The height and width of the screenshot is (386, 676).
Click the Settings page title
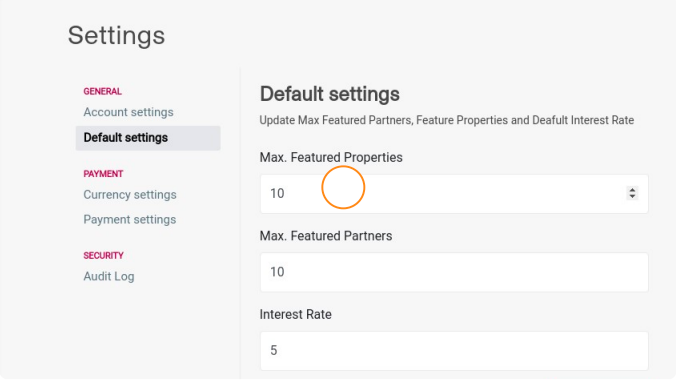pyautogui.click(x=116, y=35)
